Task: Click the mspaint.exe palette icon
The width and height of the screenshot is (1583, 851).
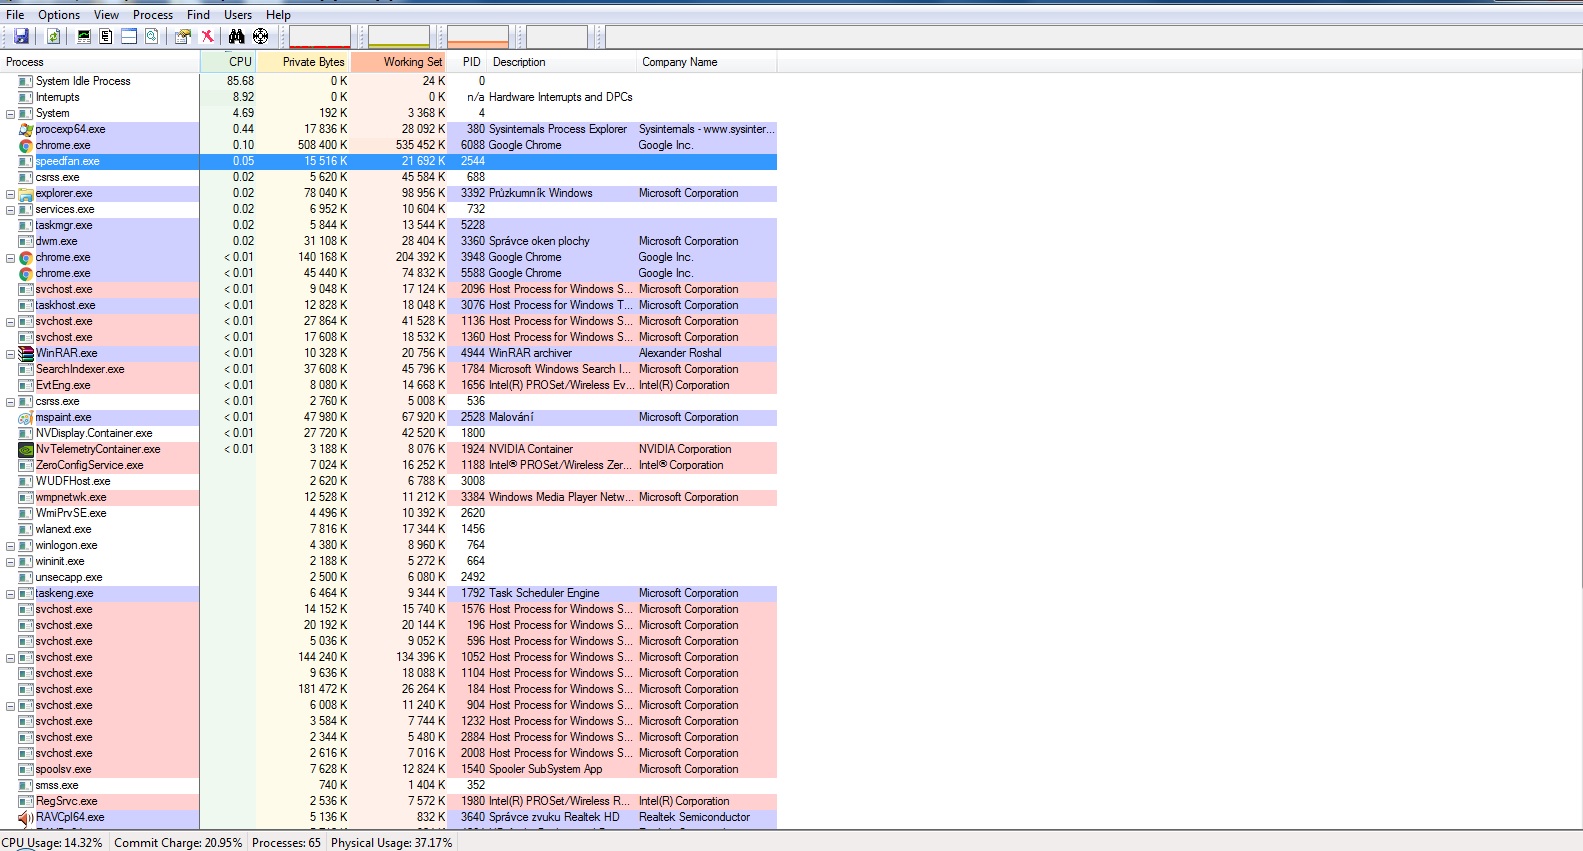Action: pyautogui.click(x=26, y=417)
